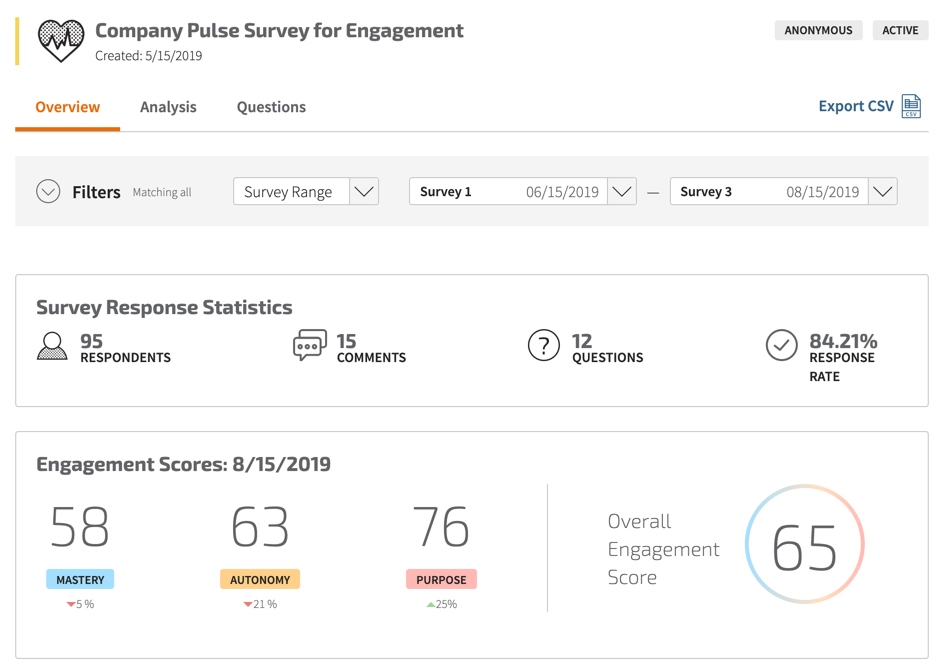939x669 pixels.
Task: Click the respondents person icon
Action: coord(52,346)
